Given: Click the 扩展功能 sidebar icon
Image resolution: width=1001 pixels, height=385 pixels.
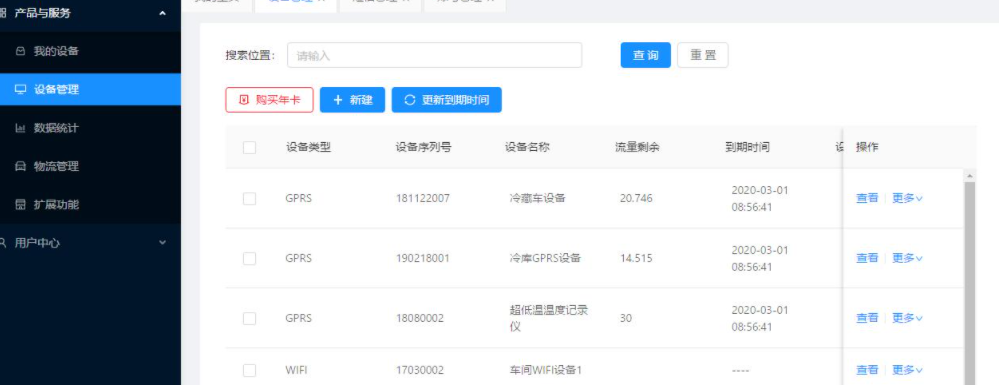Looking at the screenshot, I should pos(20,205).
